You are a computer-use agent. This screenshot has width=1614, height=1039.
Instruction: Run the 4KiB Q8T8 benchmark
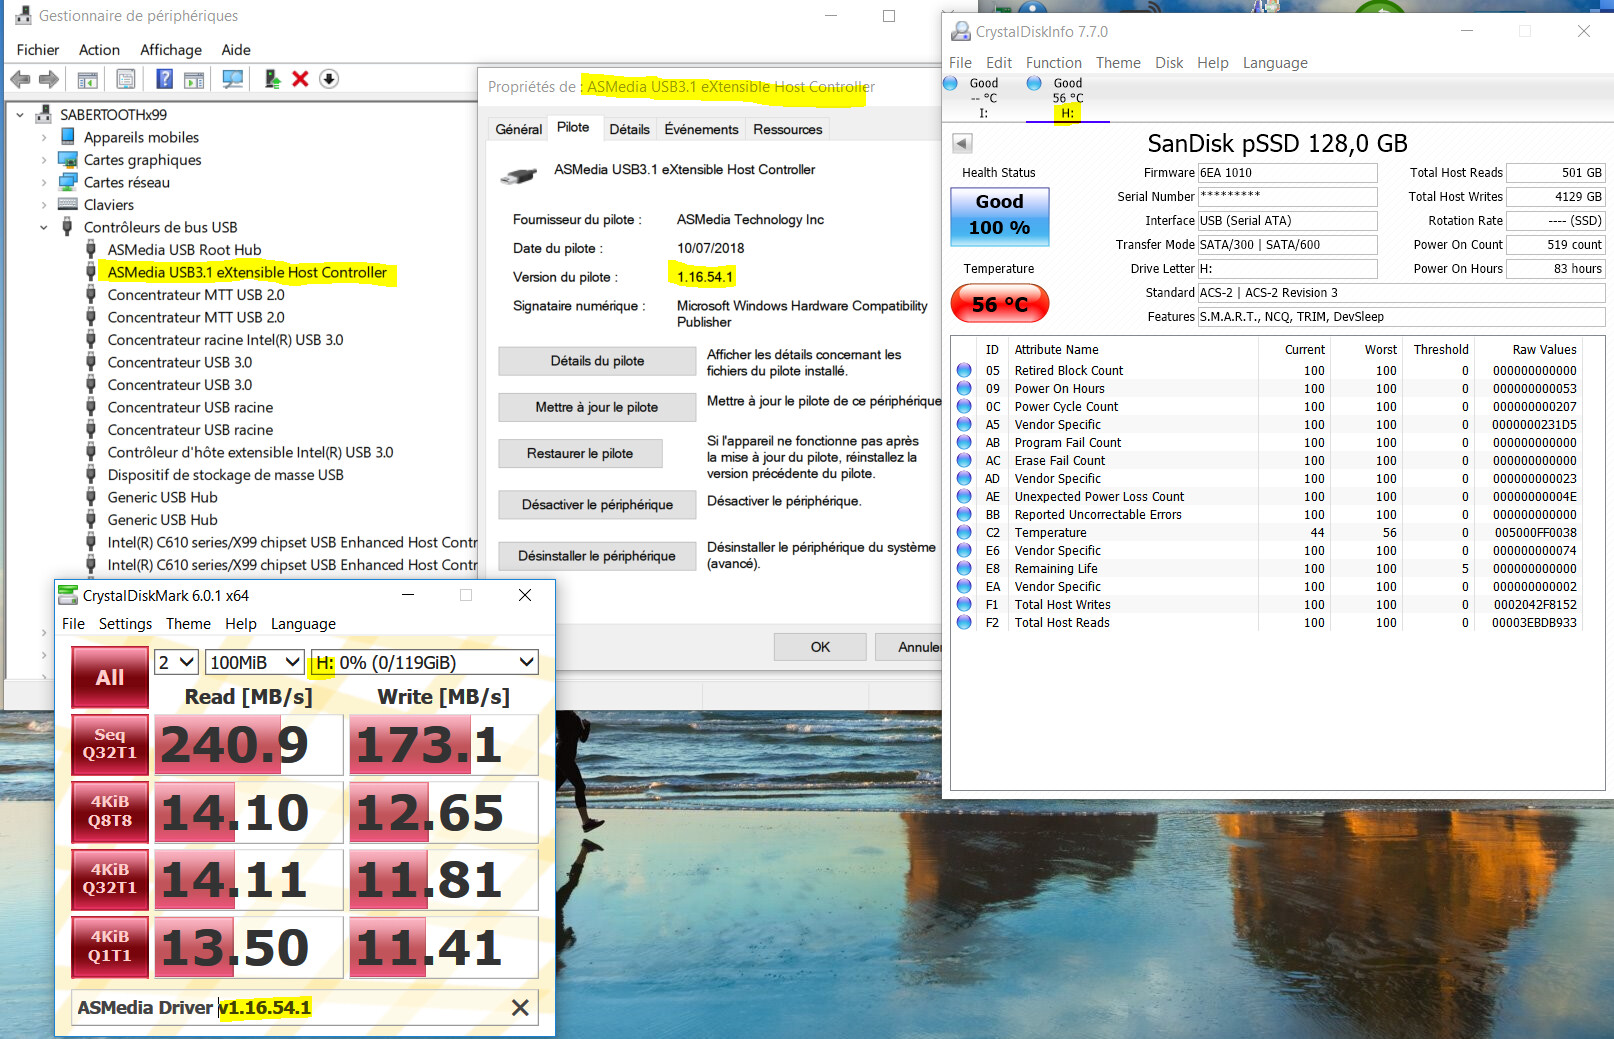[110, 811]
